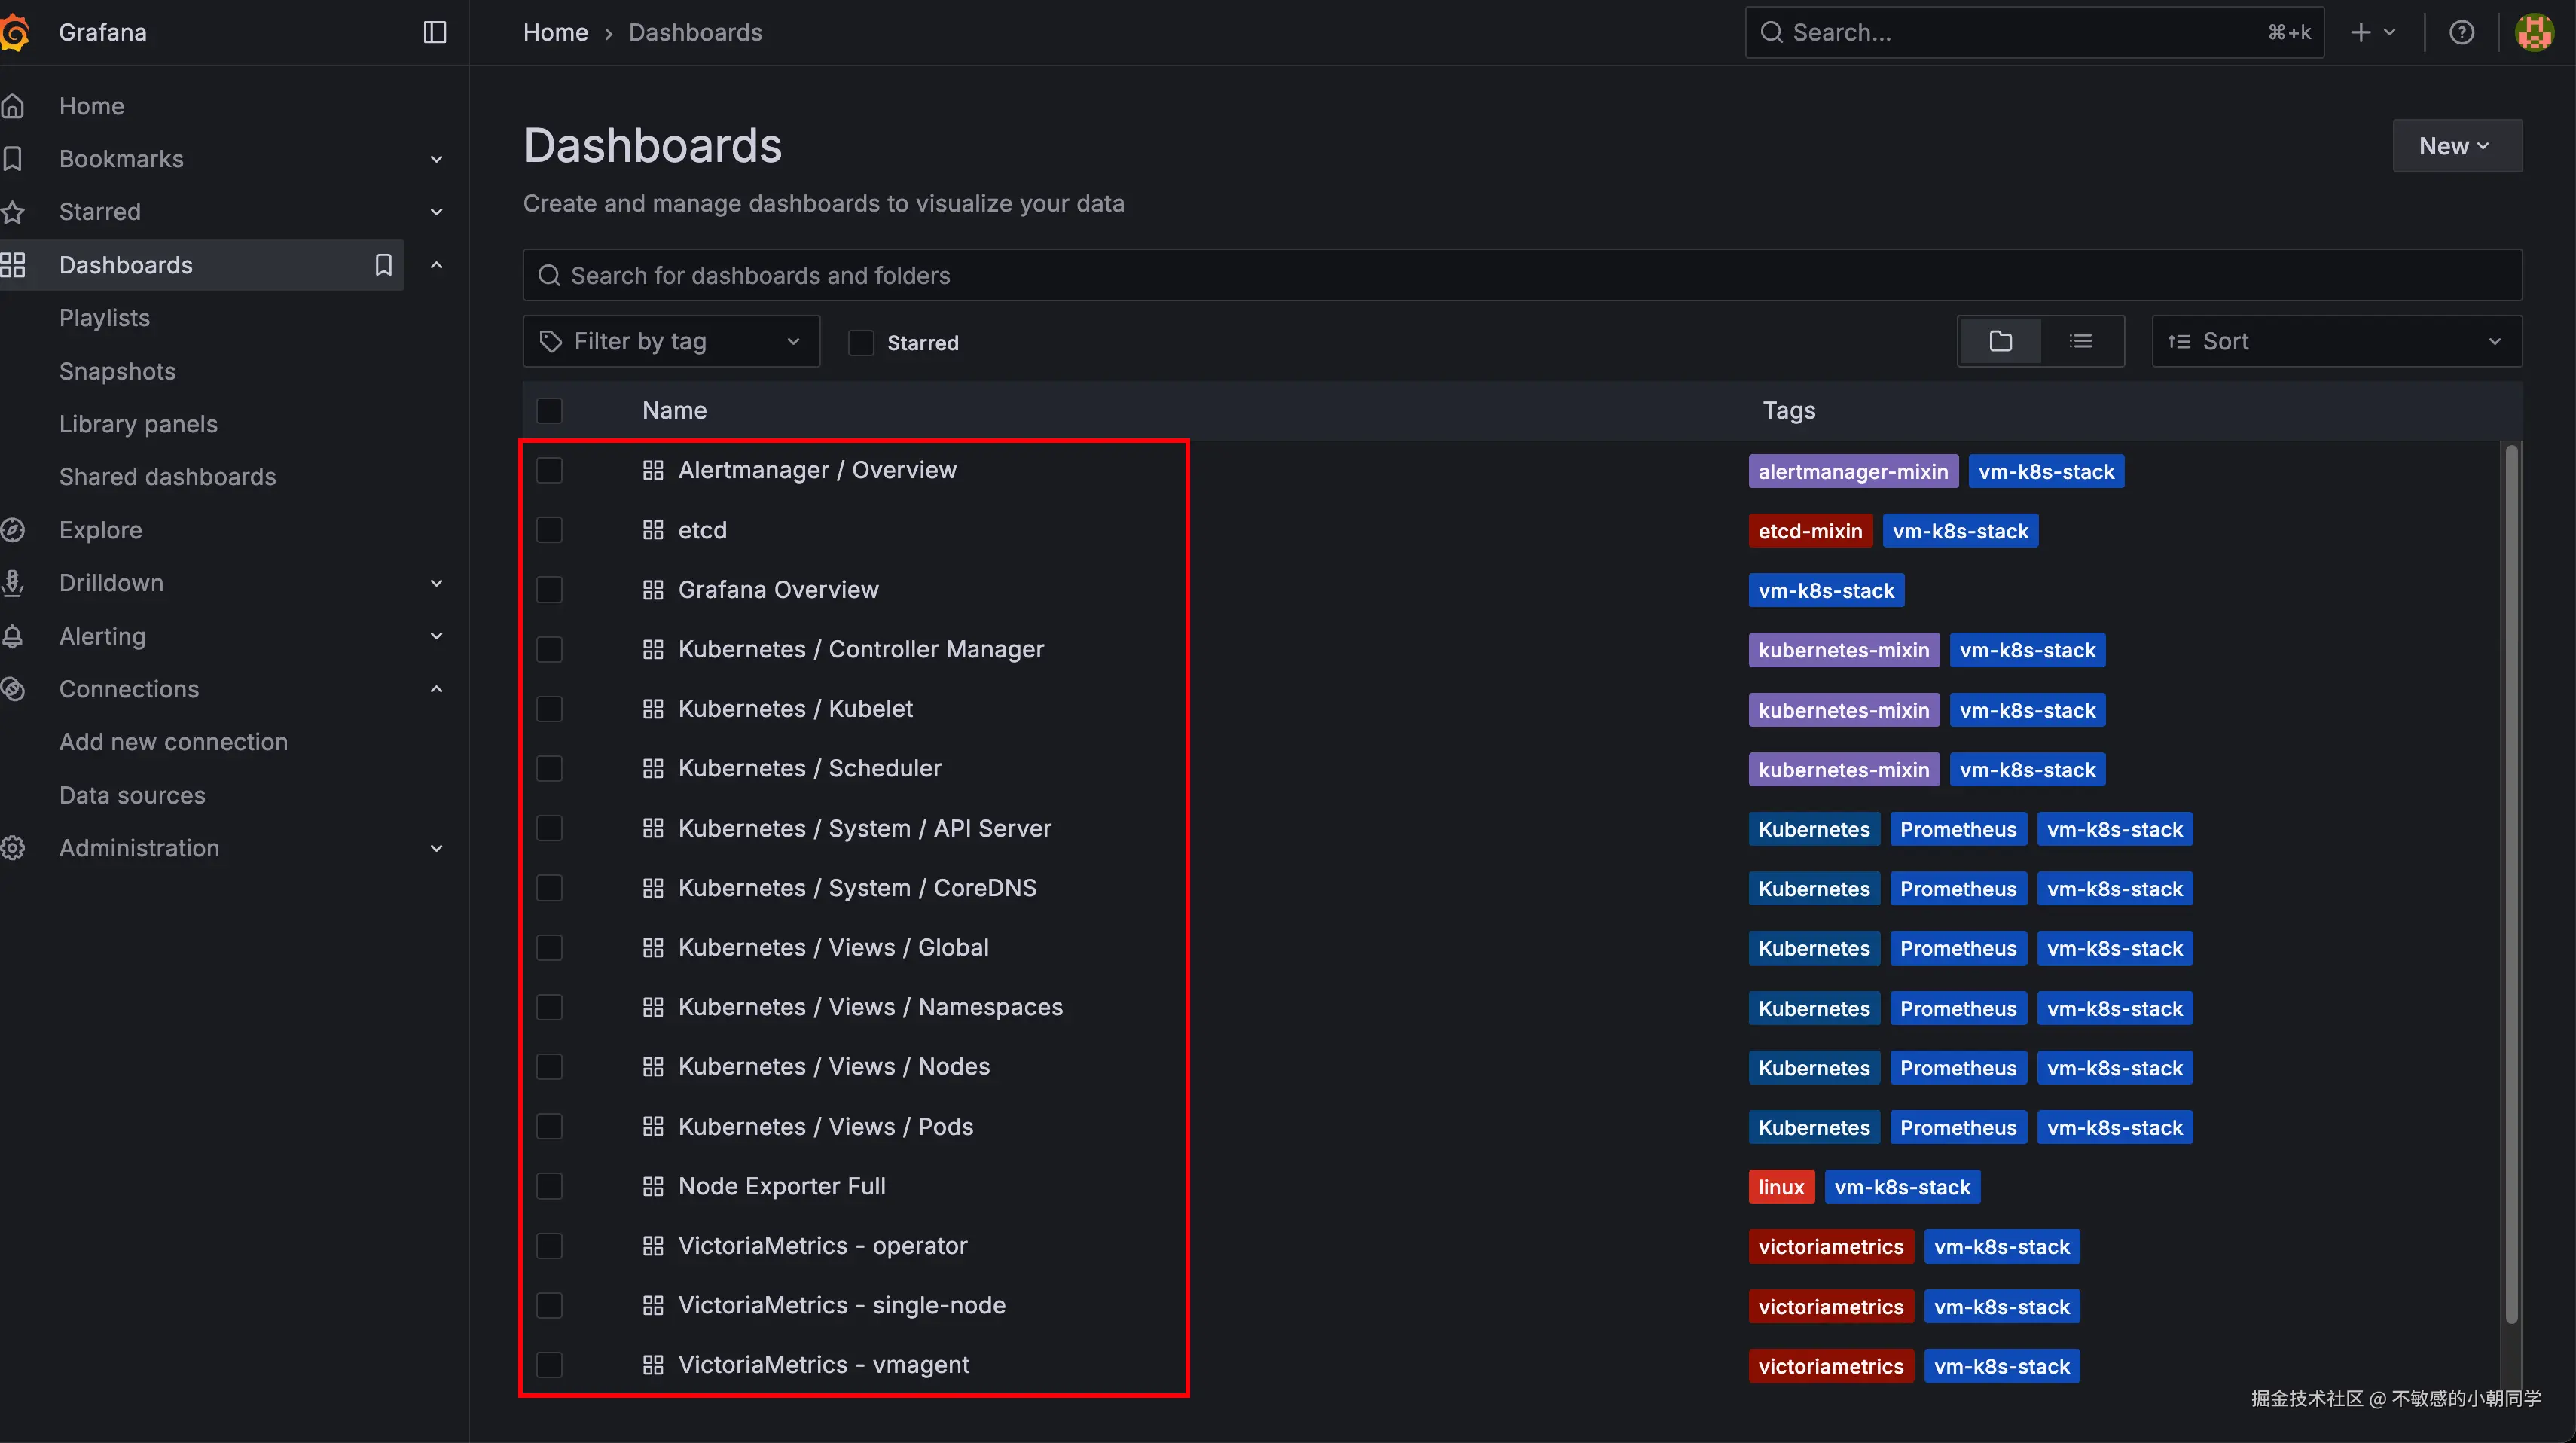Click the plus add icon in top bar

(x=2361, y=32)
